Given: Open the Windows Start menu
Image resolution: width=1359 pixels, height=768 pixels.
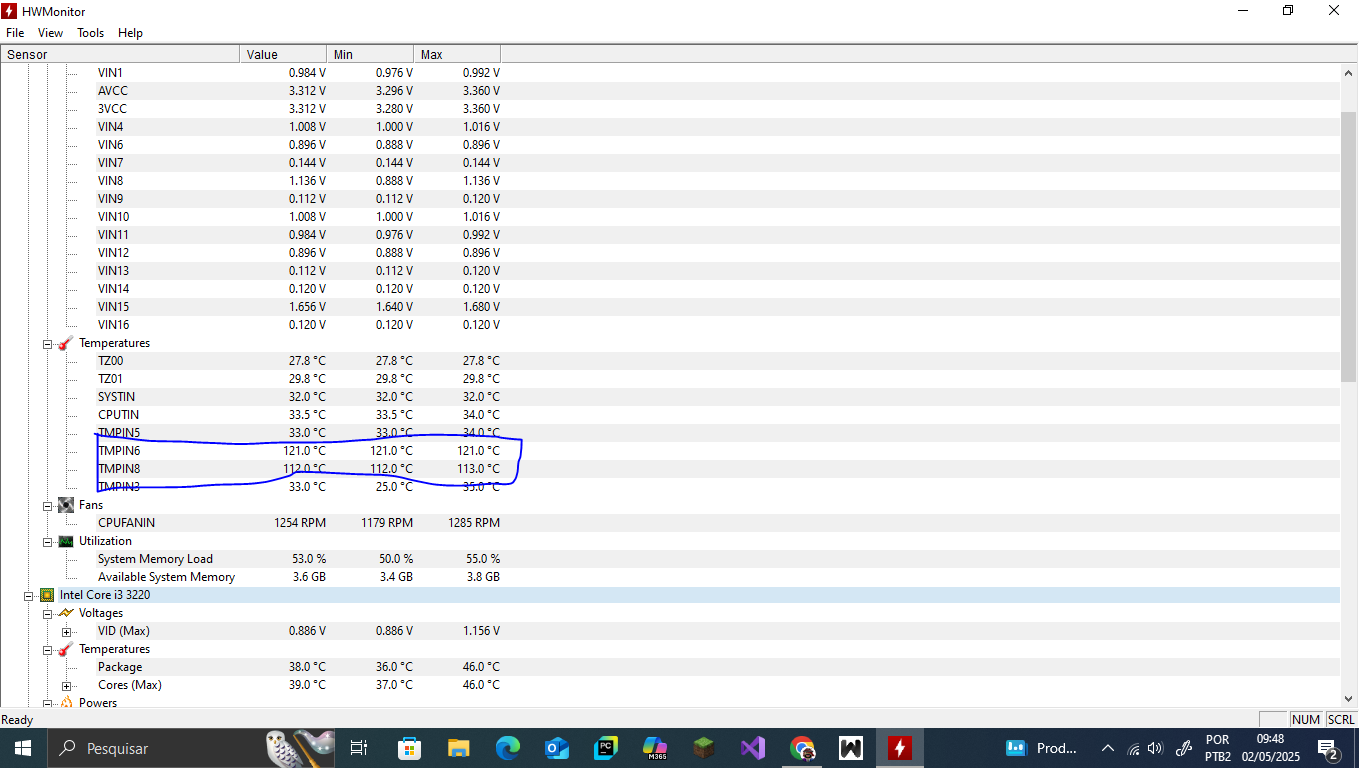Looking at the screenshot, I should 23,748.
